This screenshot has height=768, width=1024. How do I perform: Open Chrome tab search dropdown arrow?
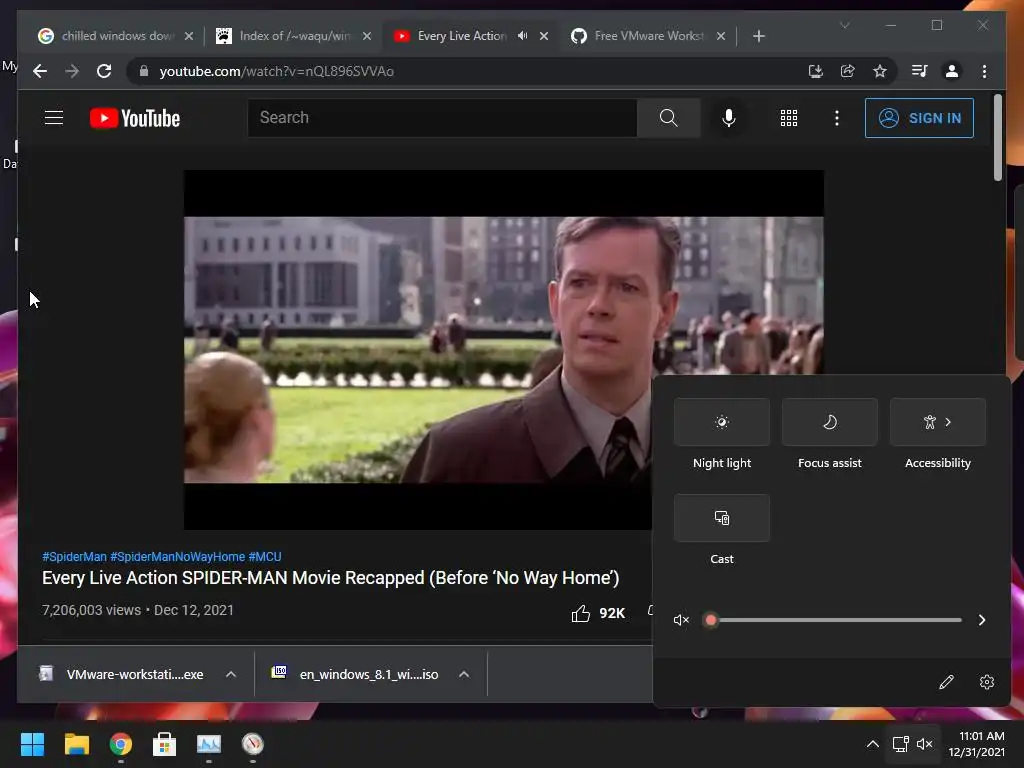point(844,25)
